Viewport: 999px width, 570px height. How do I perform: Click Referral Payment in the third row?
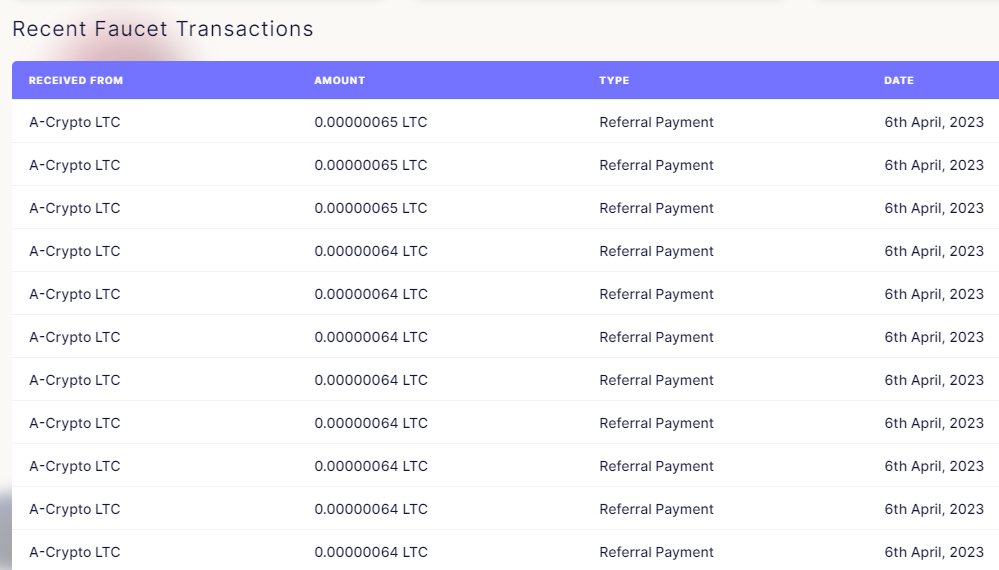click(656, 208)
